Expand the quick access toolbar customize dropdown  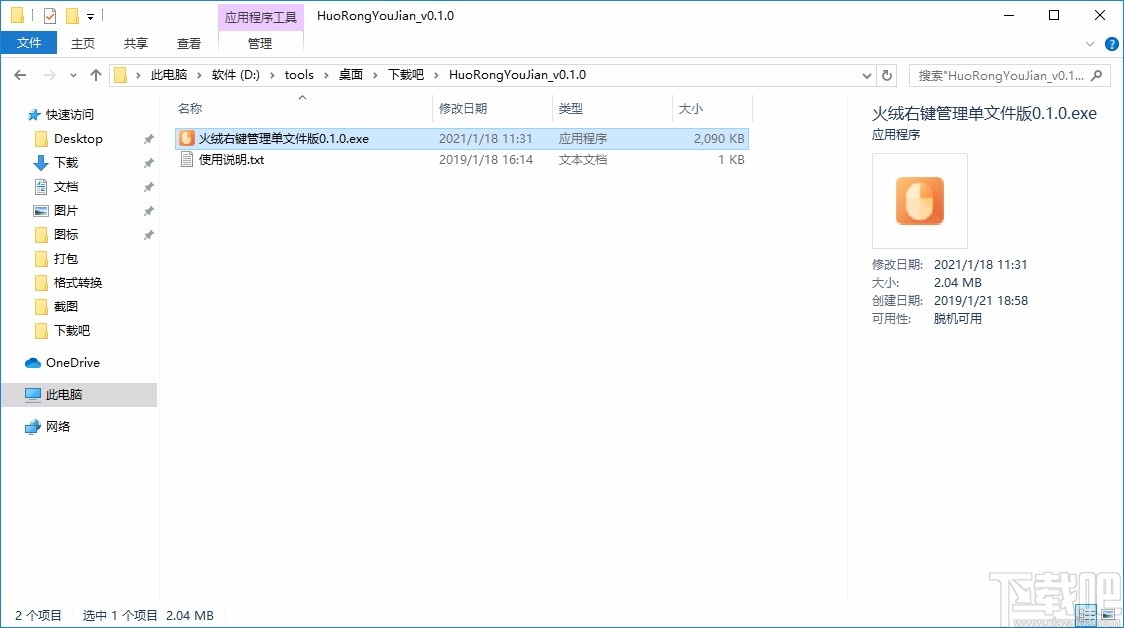88,14
